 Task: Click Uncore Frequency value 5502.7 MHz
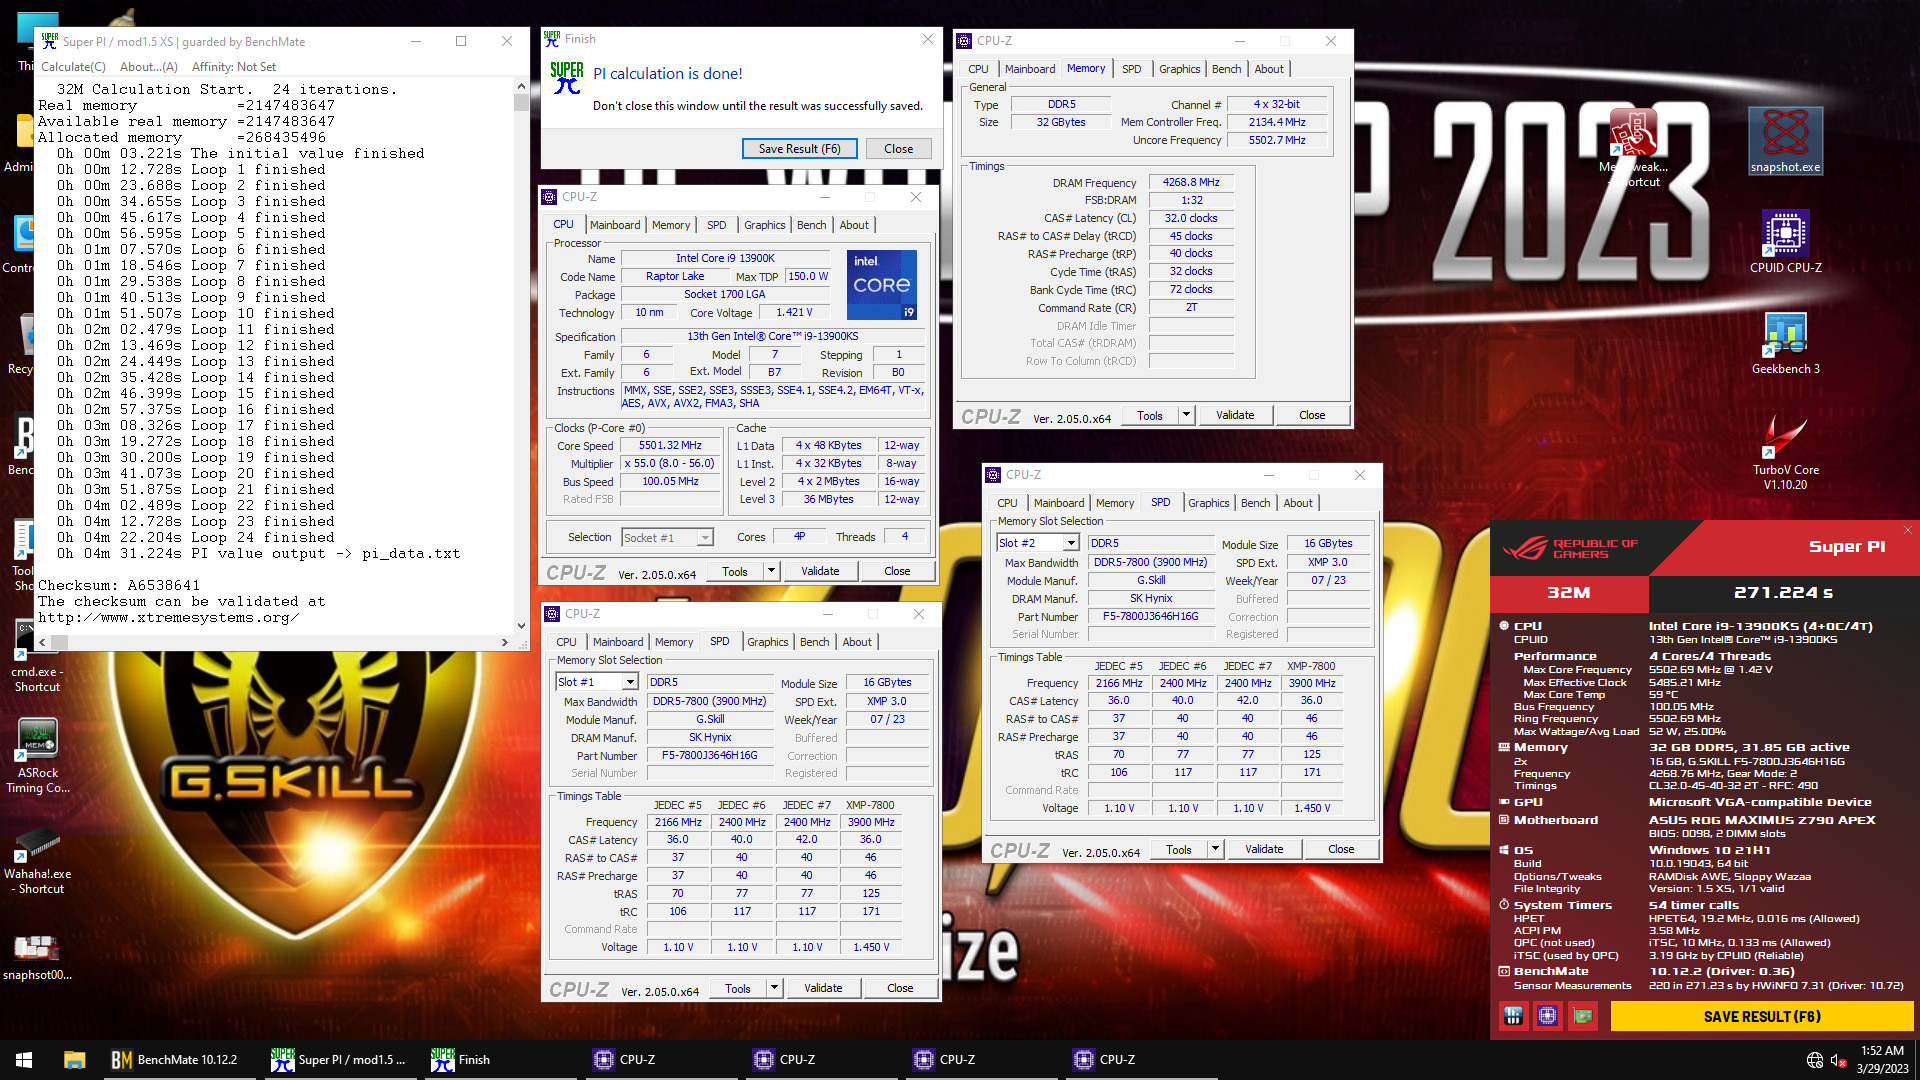tap(1277, 140)
